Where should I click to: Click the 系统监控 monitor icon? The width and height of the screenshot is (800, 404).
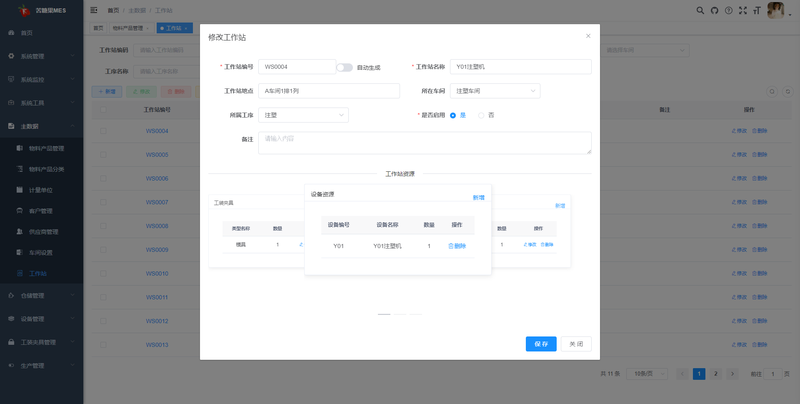pos(11,79)
